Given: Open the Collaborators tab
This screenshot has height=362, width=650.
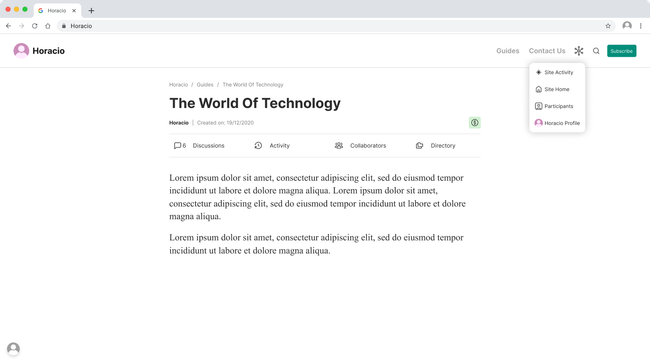Looking at the screenshot, I should 368,146.
